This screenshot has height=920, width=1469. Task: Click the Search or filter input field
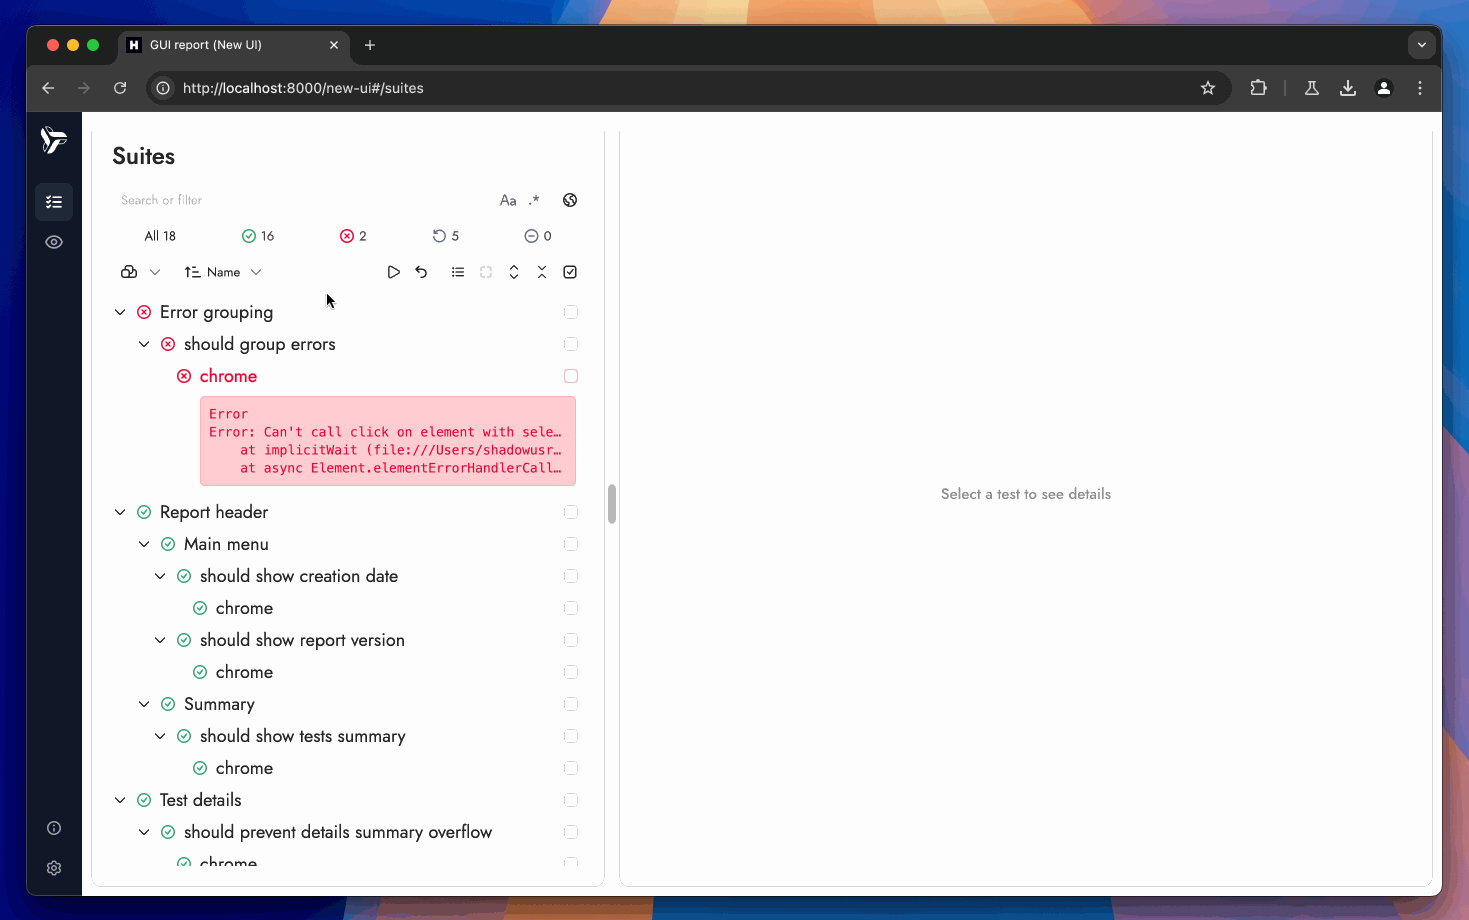pyautogui.click(x=300, y=200)
